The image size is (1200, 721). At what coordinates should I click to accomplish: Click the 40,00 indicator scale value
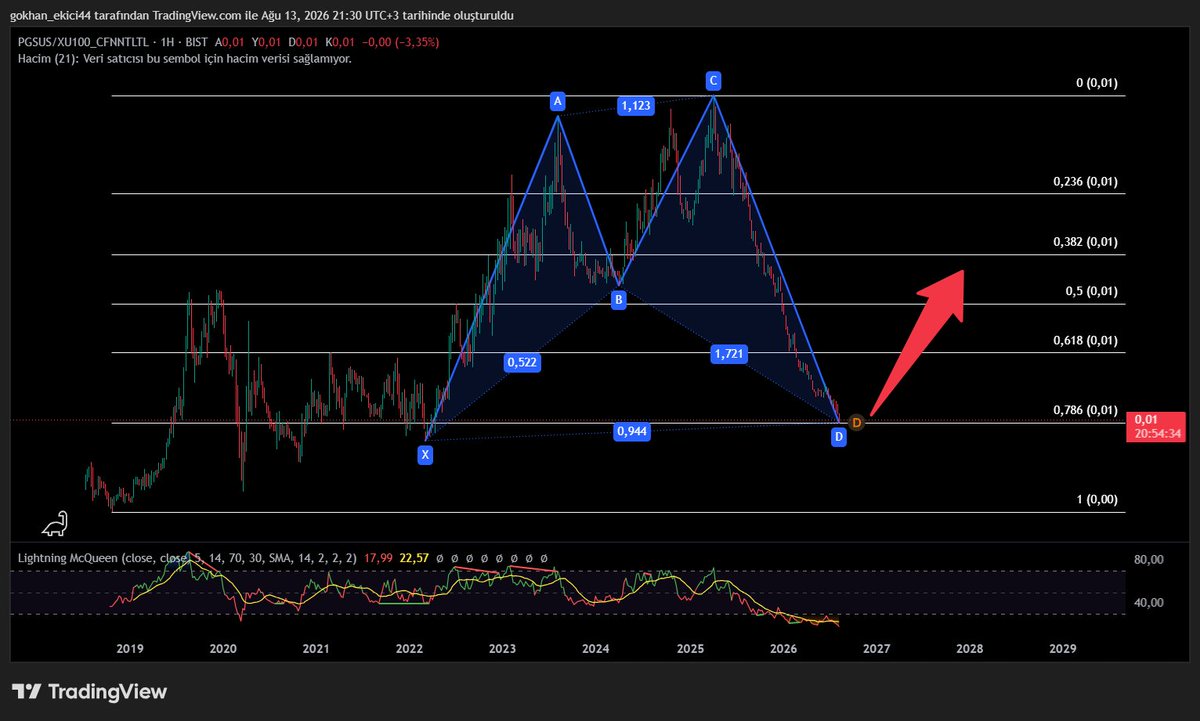pos(1148,602)
